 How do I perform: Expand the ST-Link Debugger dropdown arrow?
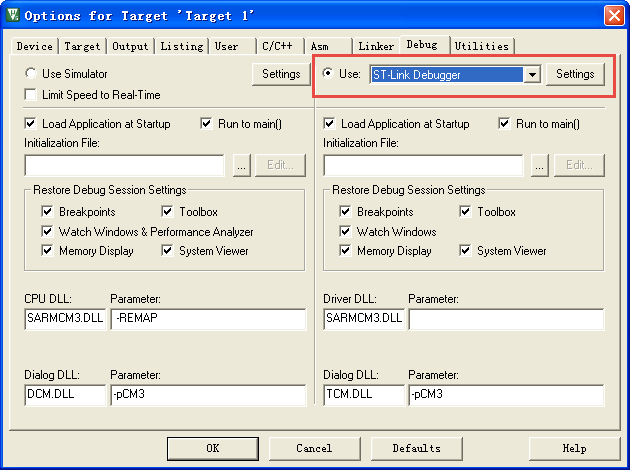(532, 74)
